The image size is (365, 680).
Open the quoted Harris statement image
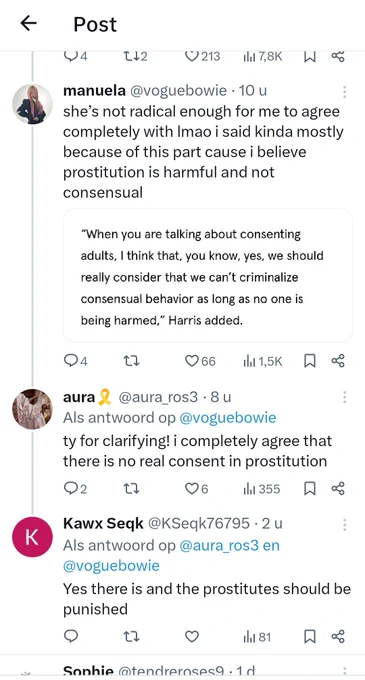[208, 276]
